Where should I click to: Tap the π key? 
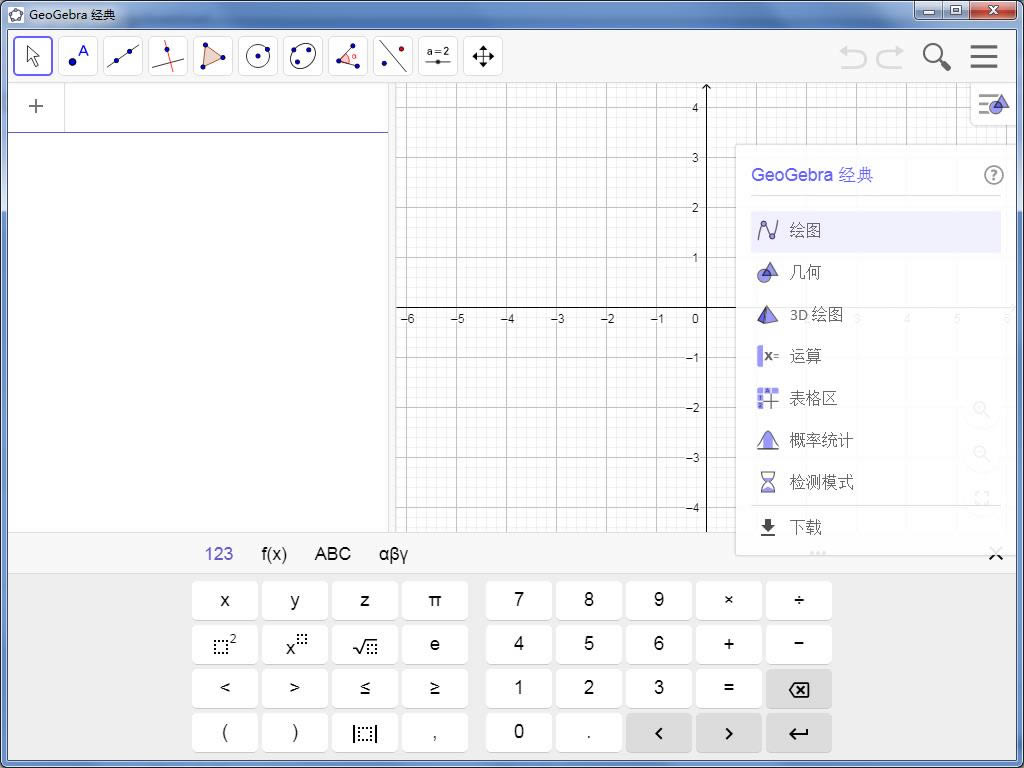(x=435, y=600)
